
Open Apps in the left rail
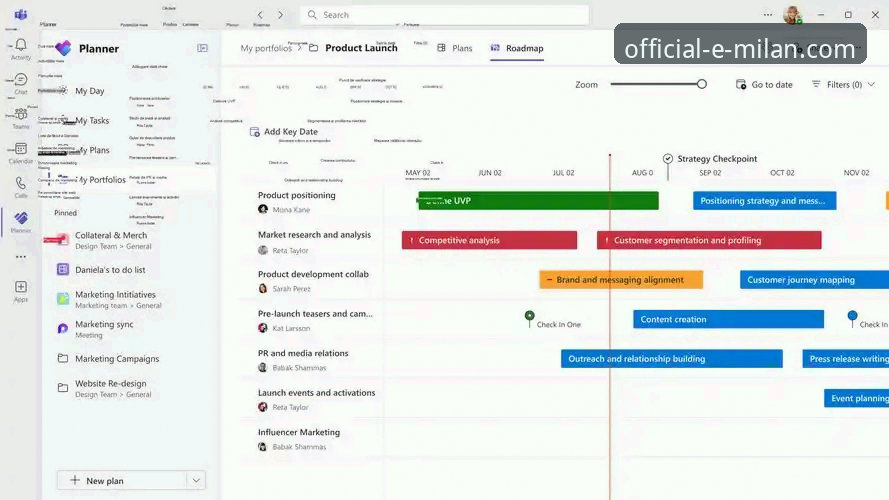pos(20,290)
